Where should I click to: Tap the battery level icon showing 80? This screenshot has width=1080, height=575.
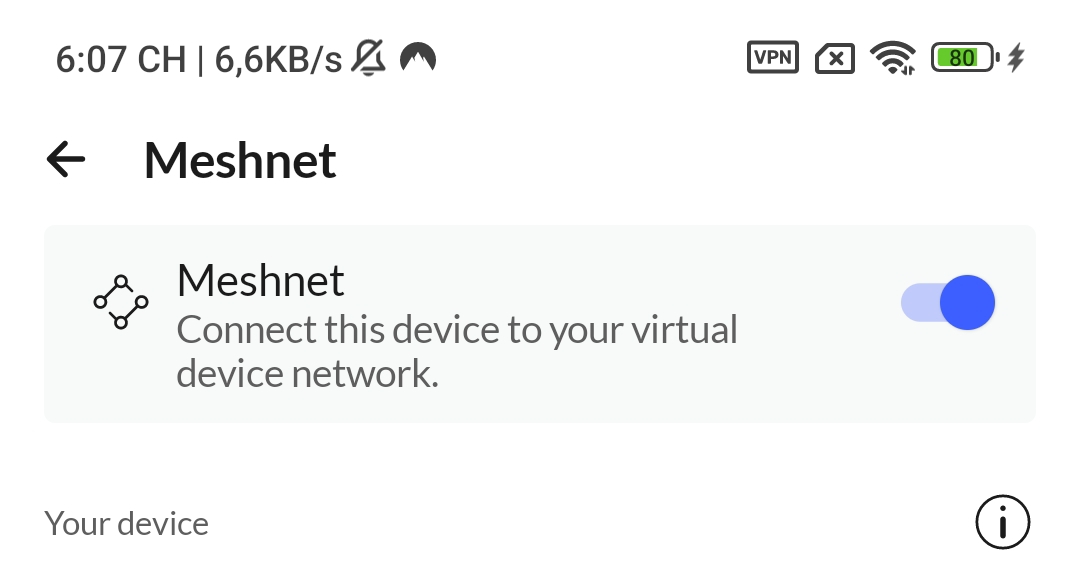[x=964, y=58]
